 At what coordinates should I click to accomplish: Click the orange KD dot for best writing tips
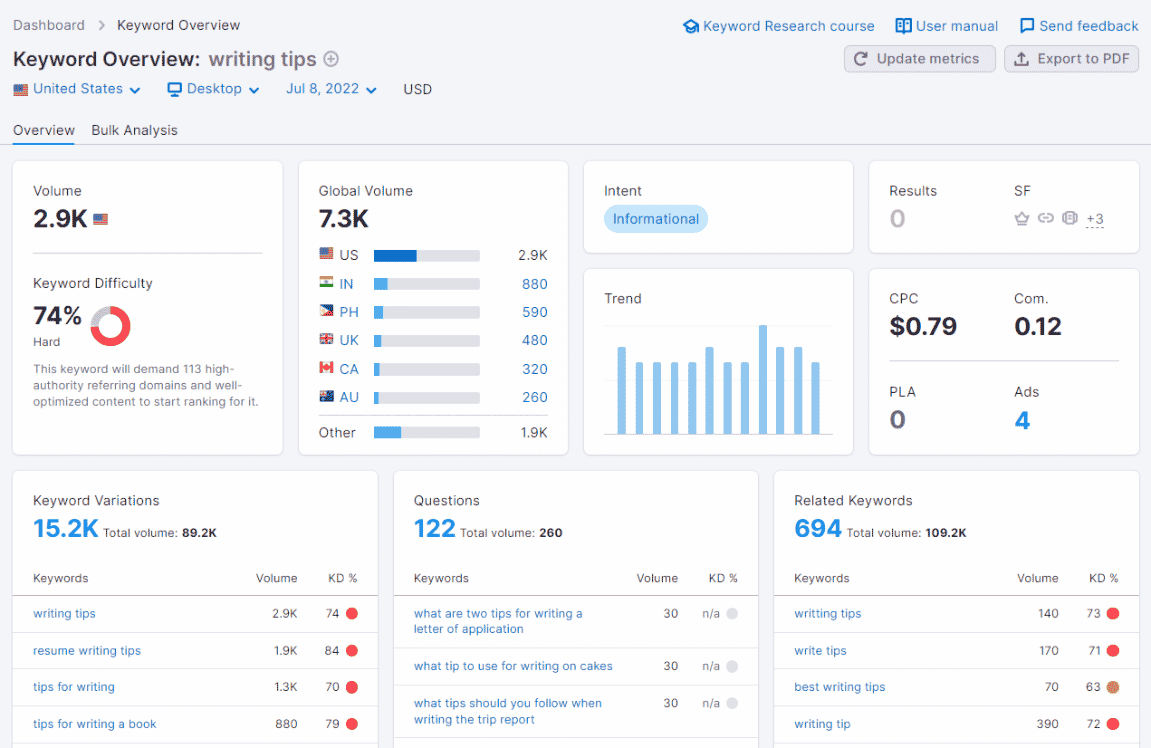tap(1113, 687)
